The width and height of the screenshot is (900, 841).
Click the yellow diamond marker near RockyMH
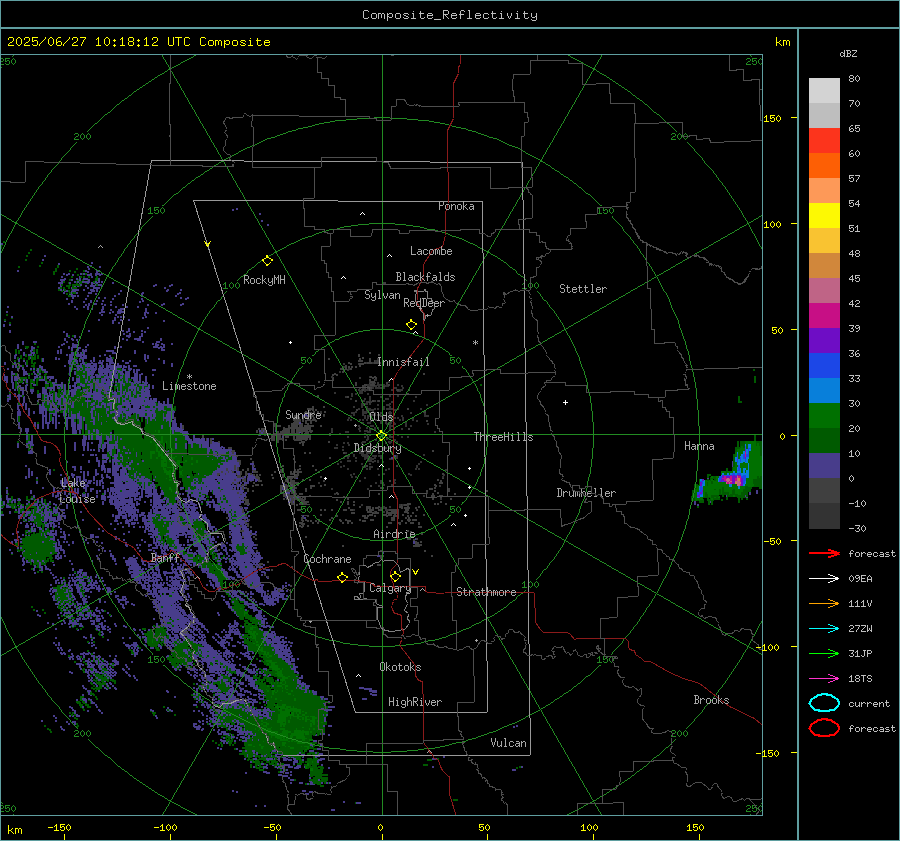point(267,261)
